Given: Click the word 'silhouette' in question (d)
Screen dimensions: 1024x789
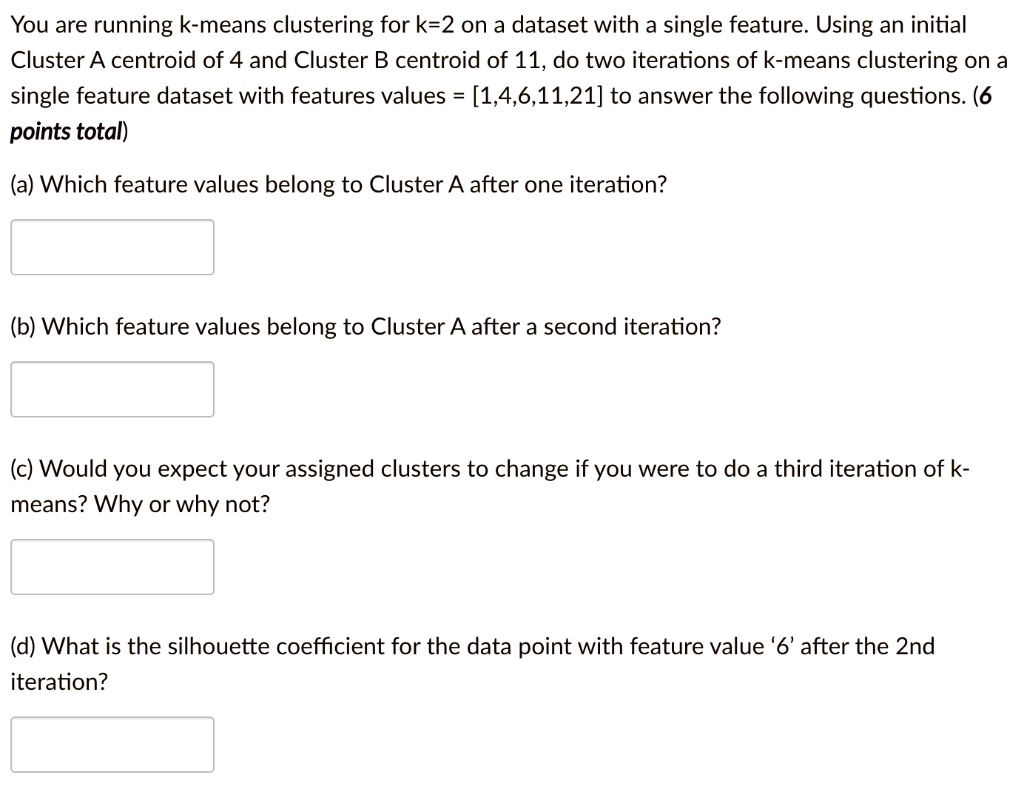Looking at the screenshot, I should 219,647.
